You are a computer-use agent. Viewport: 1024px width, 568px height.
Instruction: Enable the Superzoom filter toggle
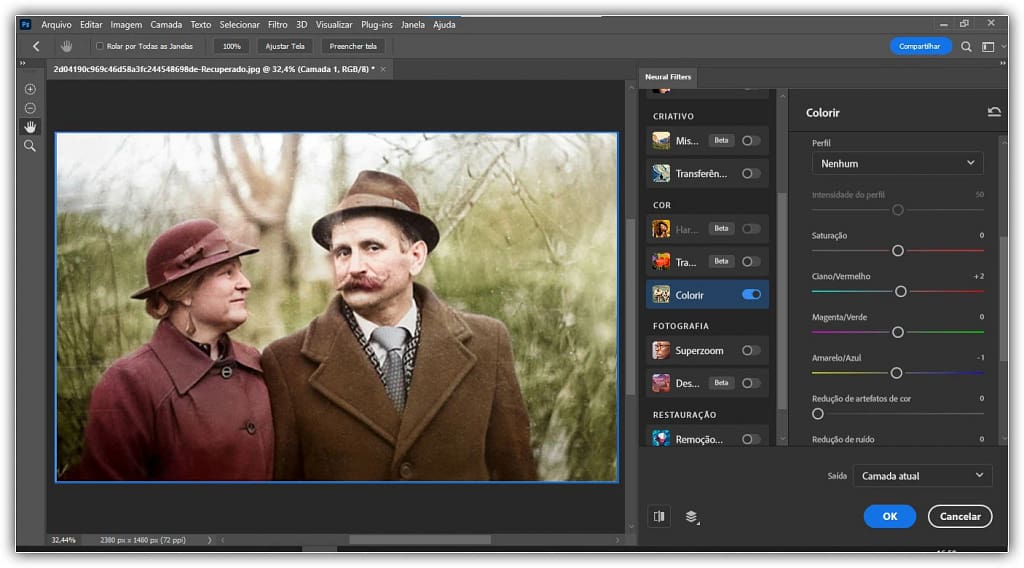751,350
